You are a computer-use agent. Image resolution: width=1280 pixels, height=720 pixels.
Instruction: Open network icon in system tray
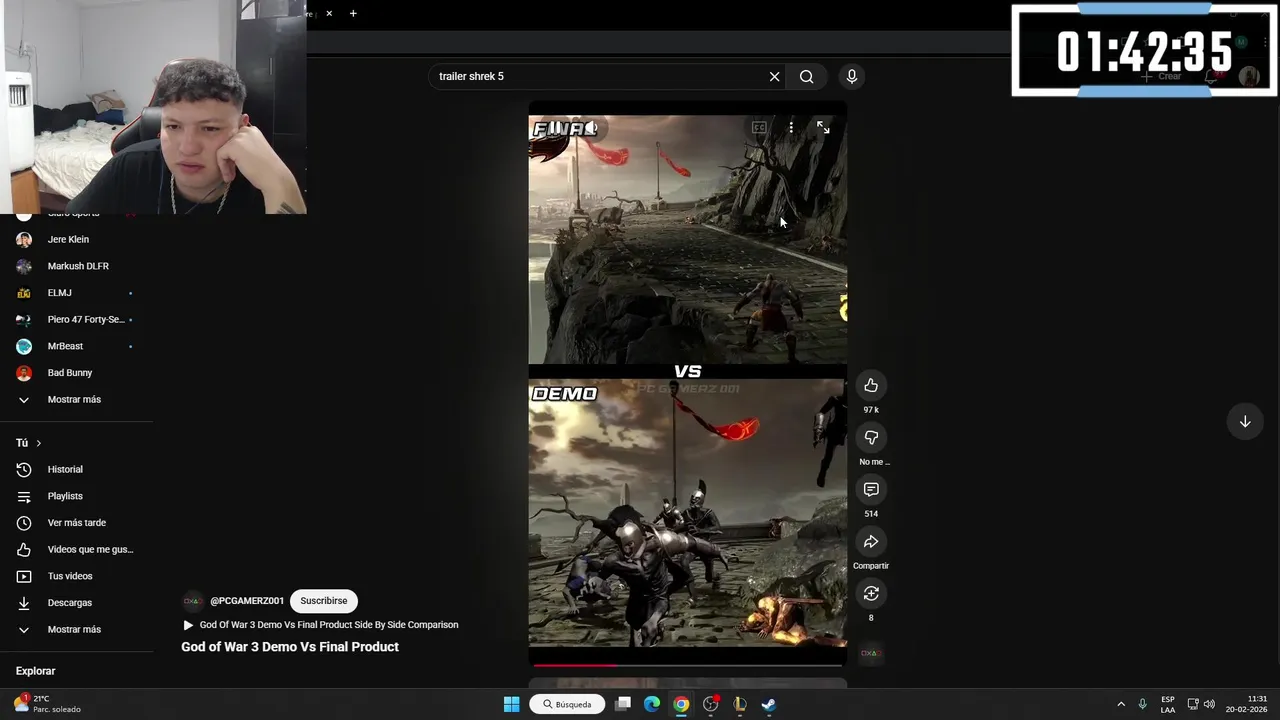[1192, 704]
